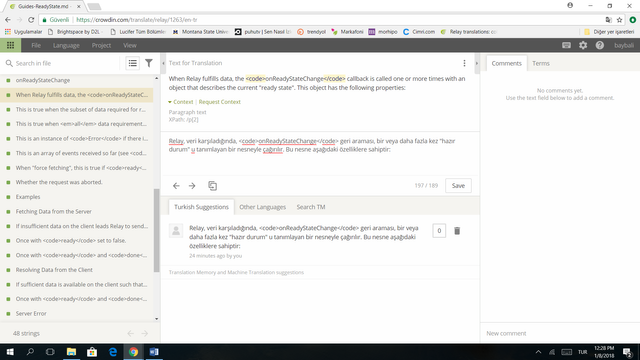Open the Uygulamalar apps shortcut
The width and height of the screenshot is (640, 360).
coord(23,31)
